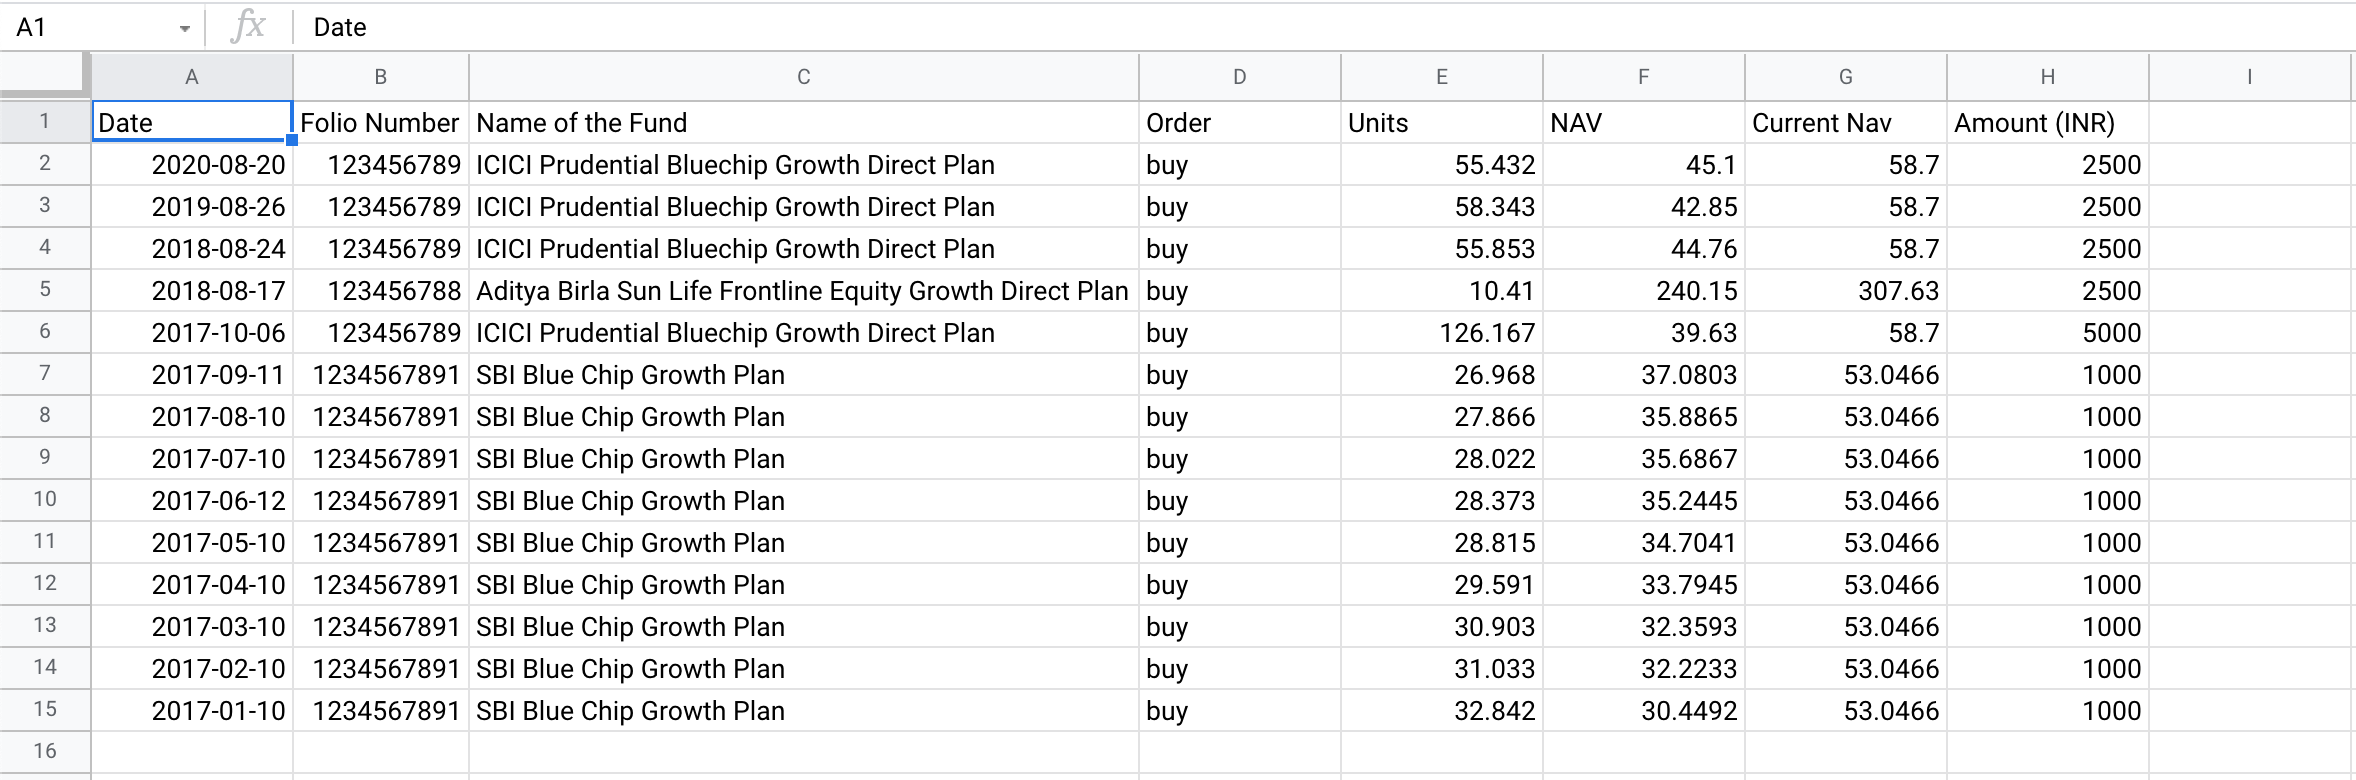Click the Amount cell showing 5000

[x=2047, y=333]
